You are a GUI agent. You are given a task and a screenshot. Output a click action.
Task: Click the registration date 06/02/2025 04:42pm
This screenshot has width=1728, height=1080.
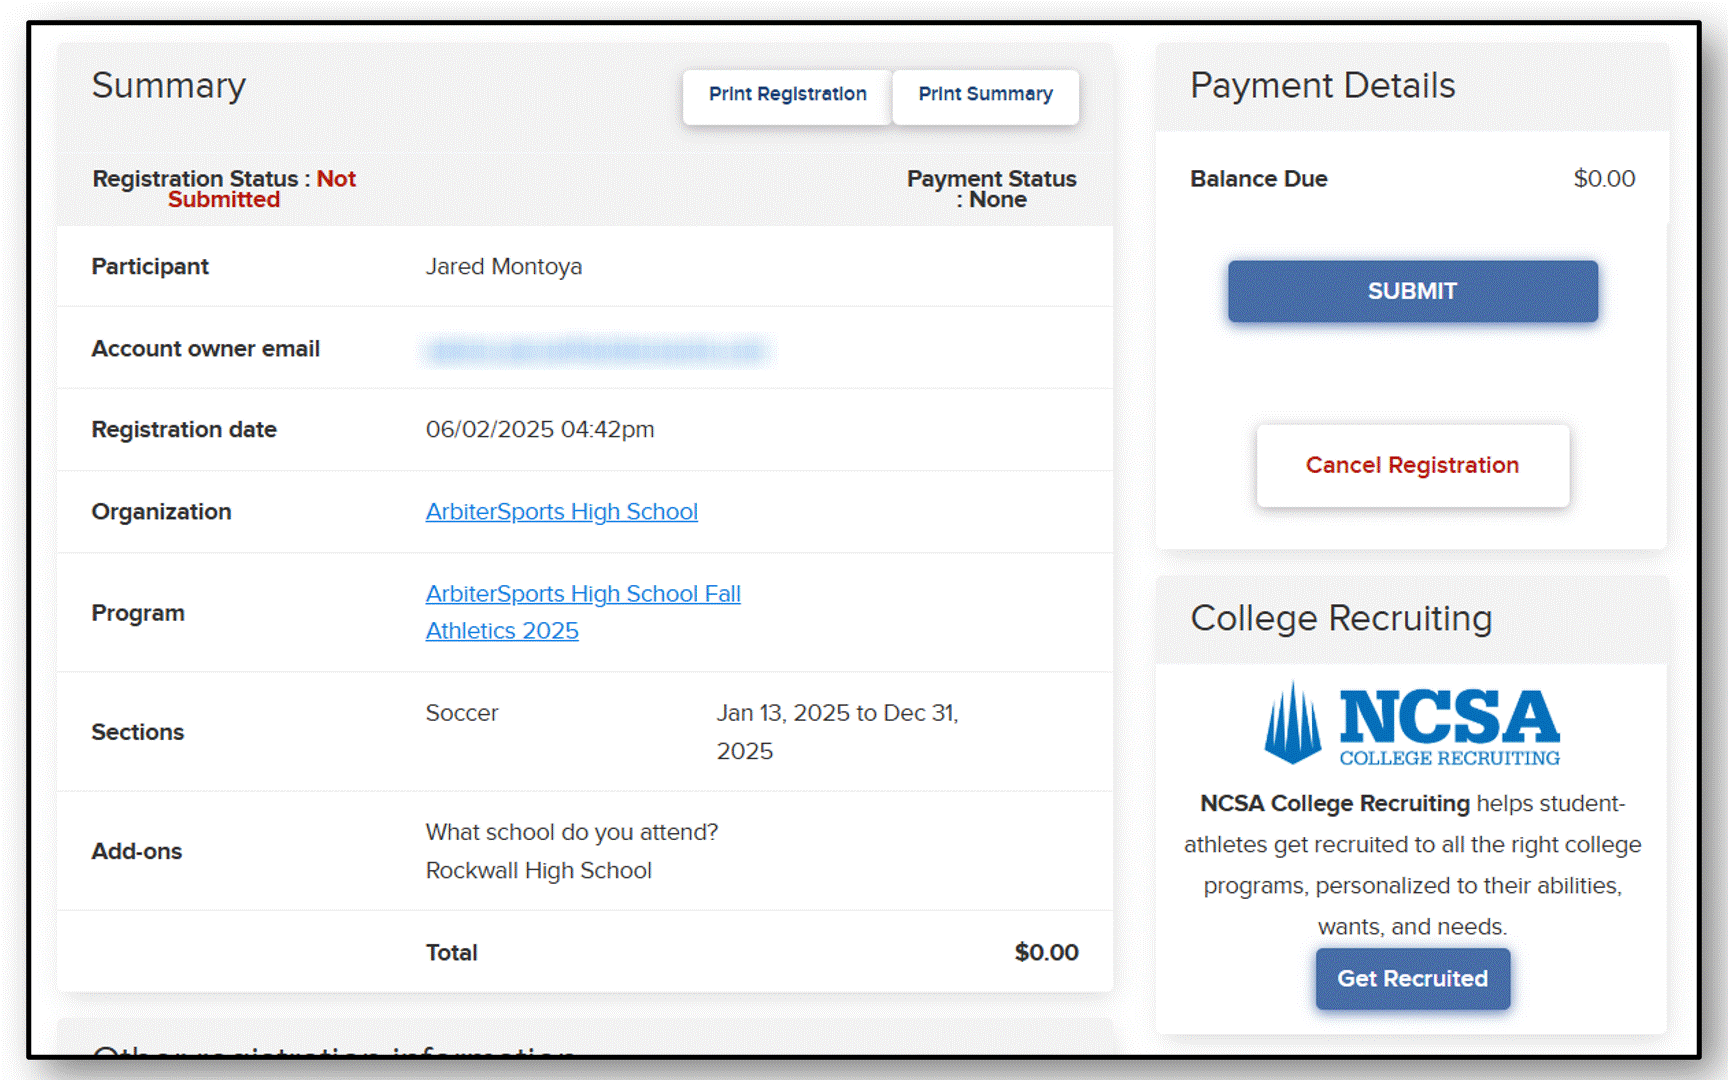pyautogui.click(x=540, y=429)
